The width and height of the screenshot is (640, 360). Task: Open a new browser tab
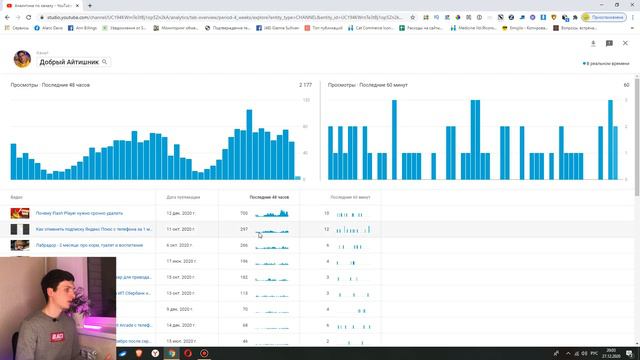pos(90,6)
